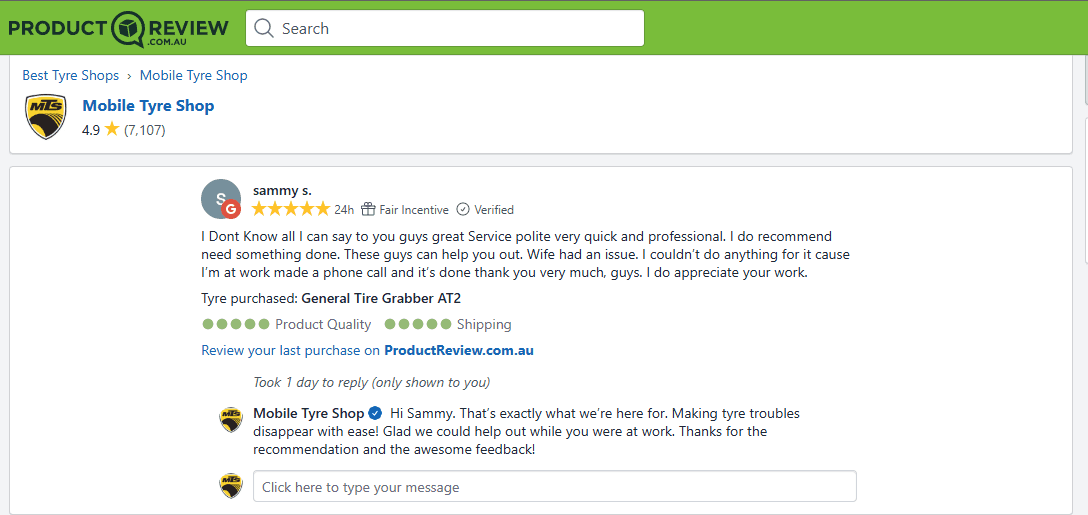This screenshot has height=515, width=1088.
Task: Click the gift Fair Incentive icon
Action: 368,210
